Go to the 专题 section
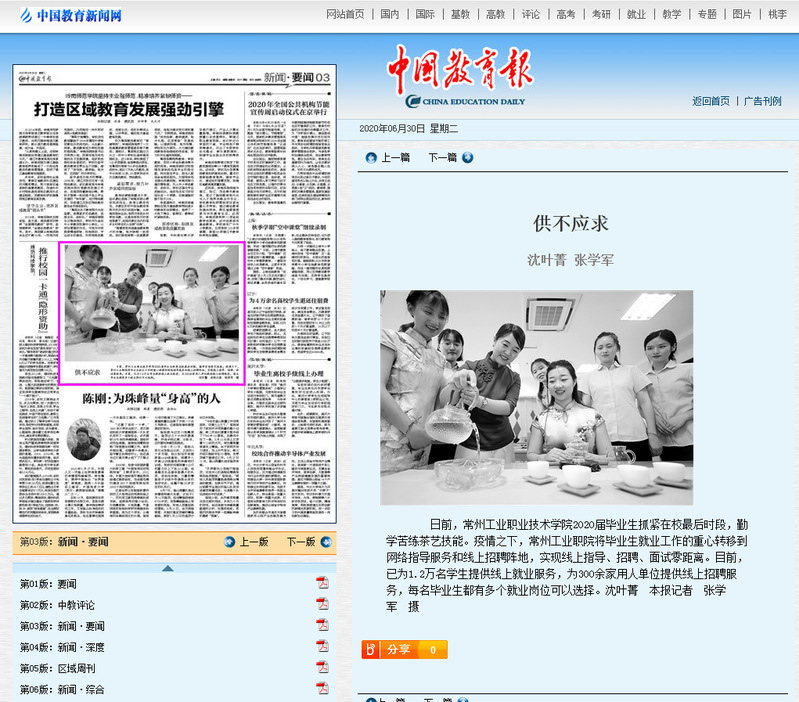Image resolution: width=799 pixels, height=702 pixels. (707, 14)
